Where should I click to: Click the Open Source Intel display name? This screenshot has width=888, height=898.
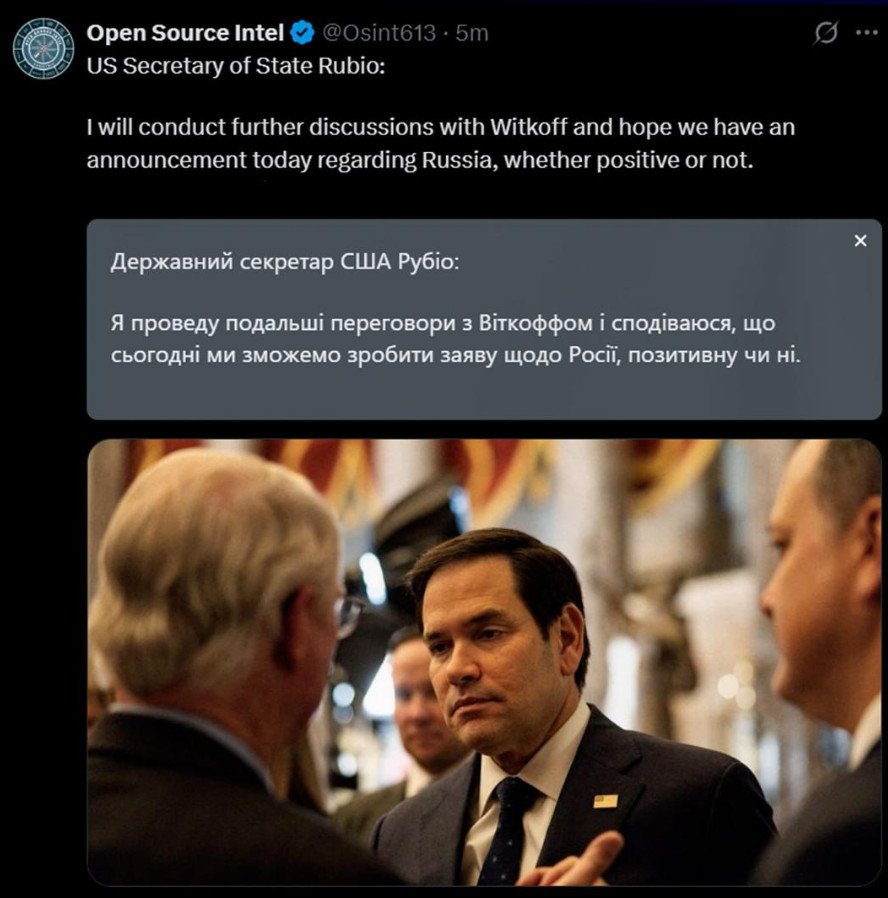(x=185, y=33)
